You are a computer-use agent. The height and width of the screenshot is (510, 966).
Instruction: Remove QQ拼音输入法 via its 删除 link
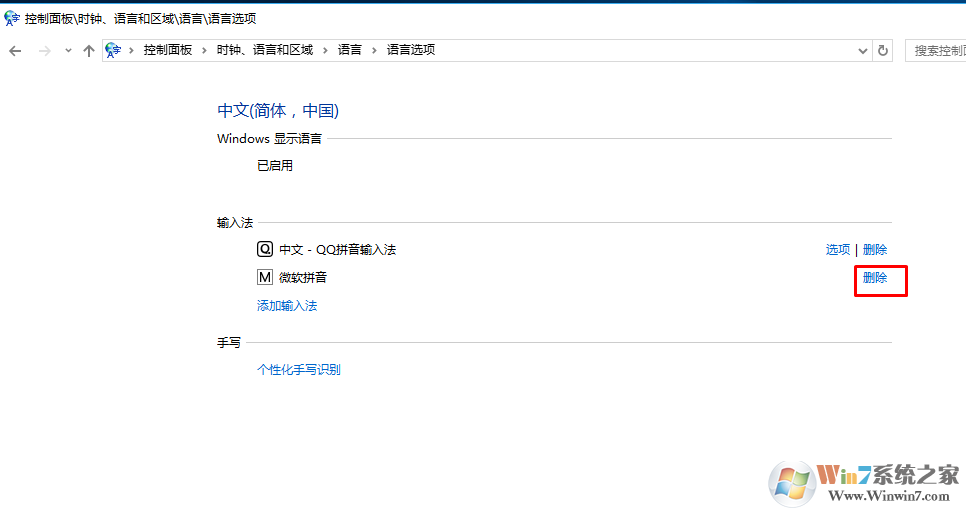tap(875, 250)
